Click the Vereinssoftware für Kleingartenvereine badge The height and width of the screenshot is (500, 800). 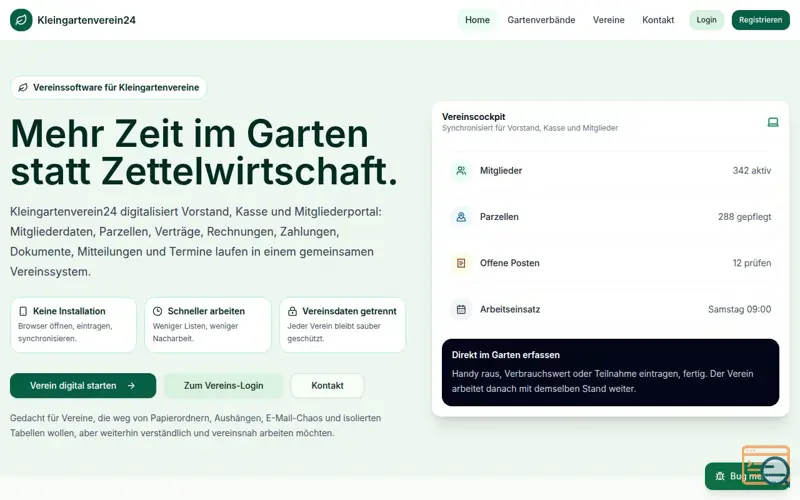[x=109, y=88]
